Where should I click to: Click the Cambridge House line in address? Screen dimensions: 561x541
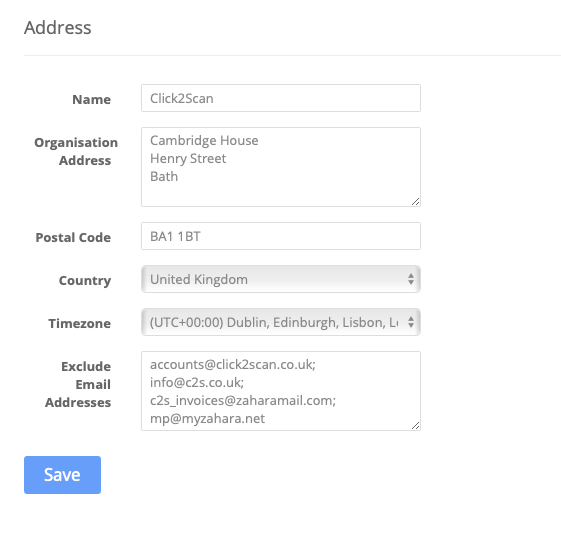click(x=204, y=141)
